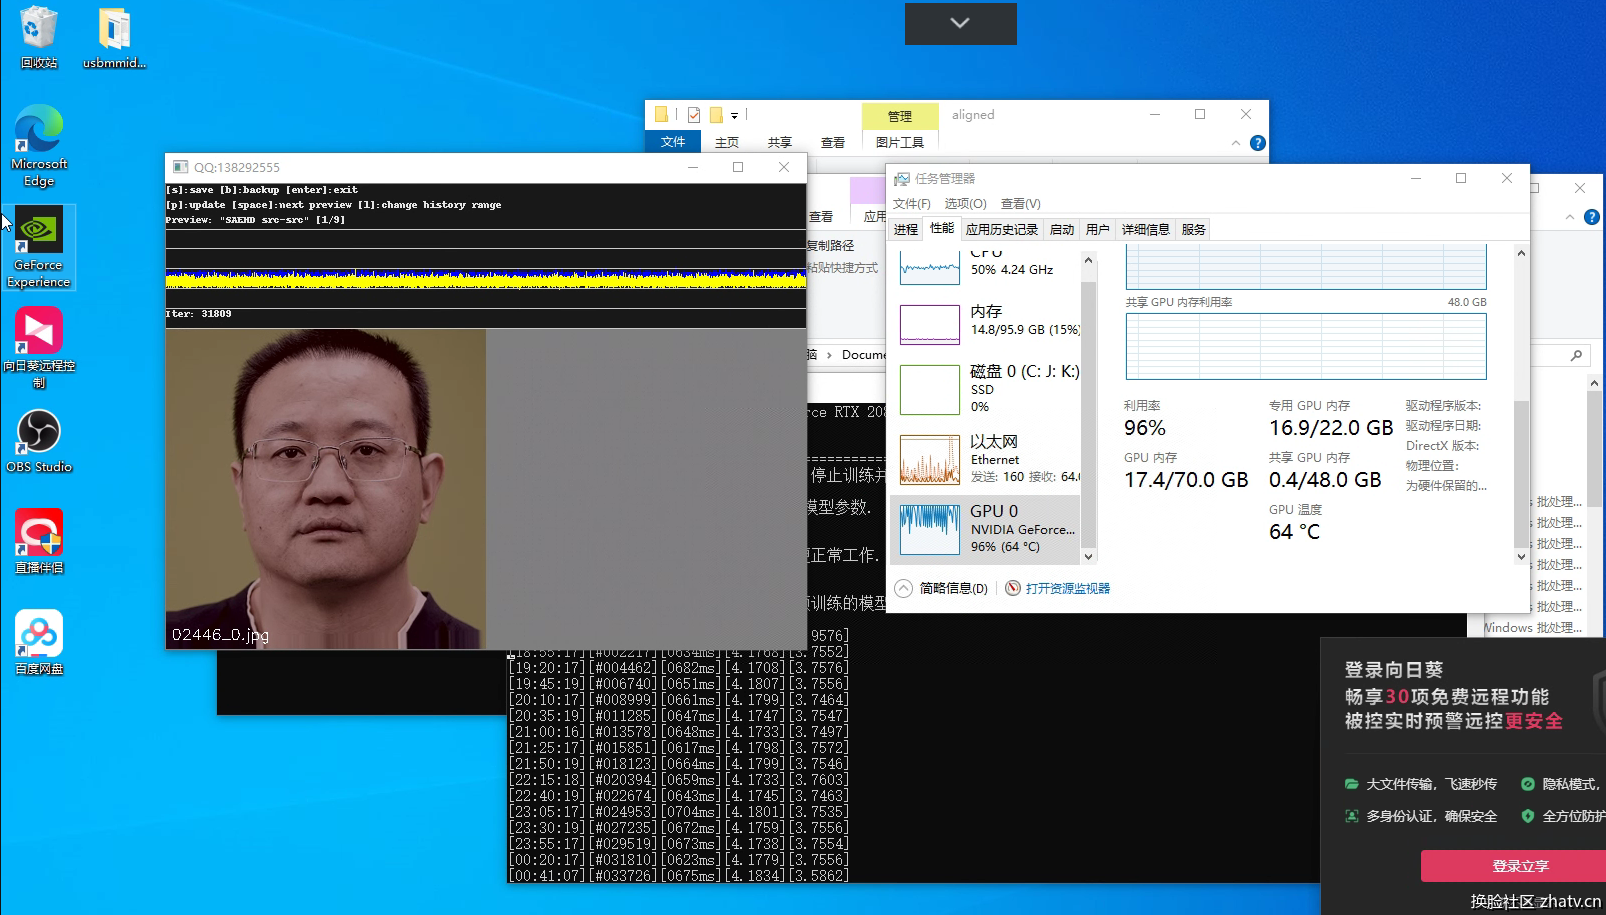
Task: Click the resource monitor icon in Task Manager
Action: coord(1013,588)
